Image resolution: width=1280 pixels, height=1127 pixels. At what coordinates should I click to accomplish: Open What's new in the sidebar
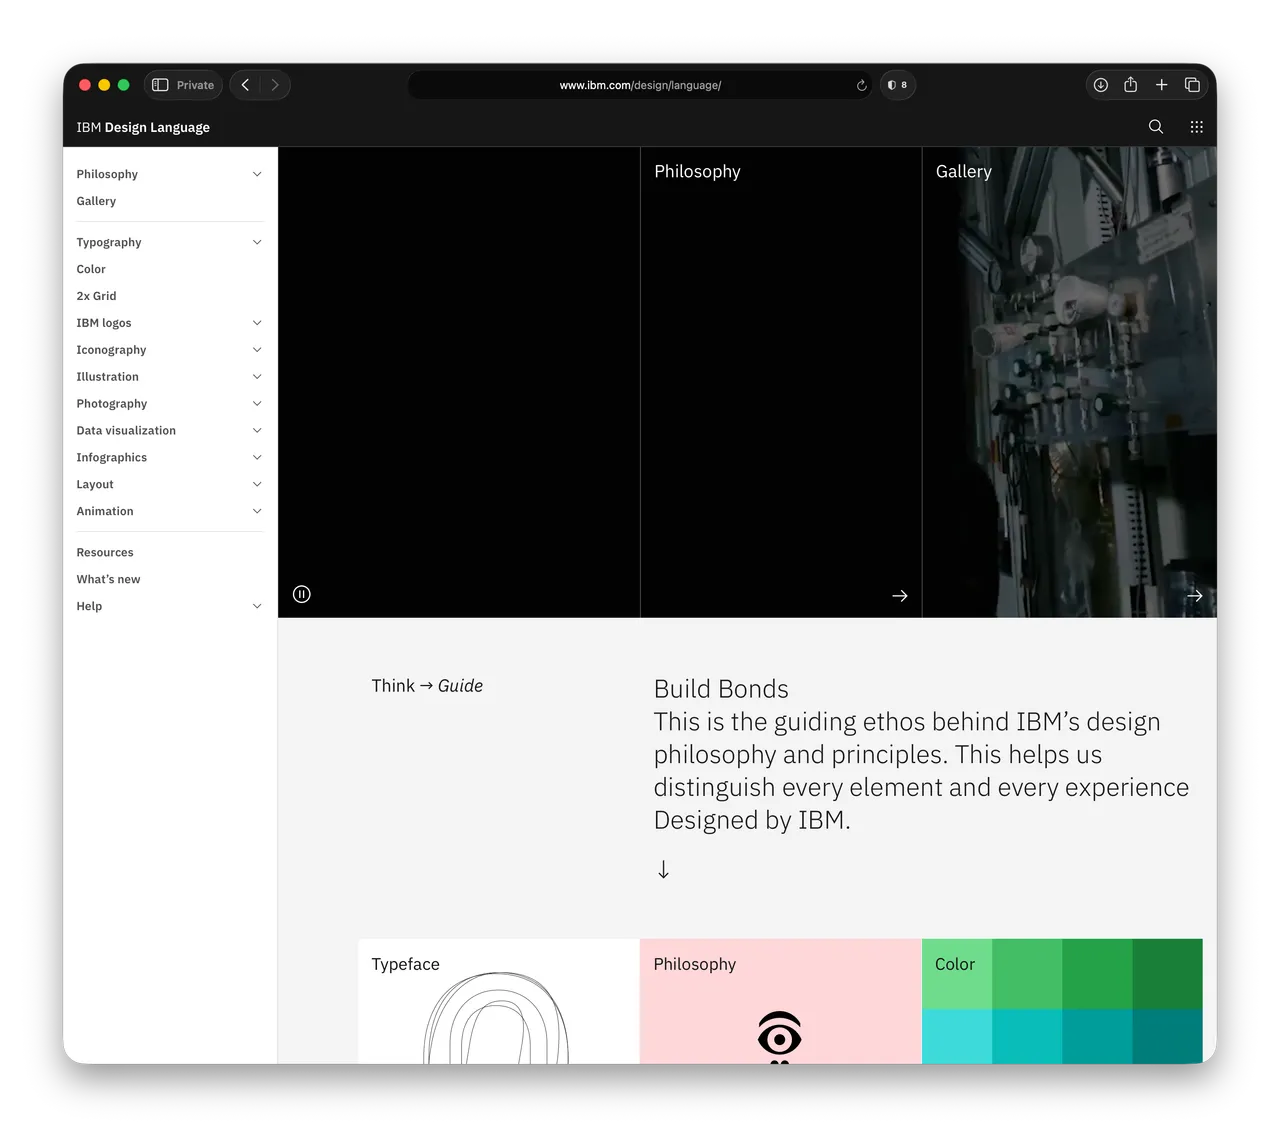click(x=108, y=579)
